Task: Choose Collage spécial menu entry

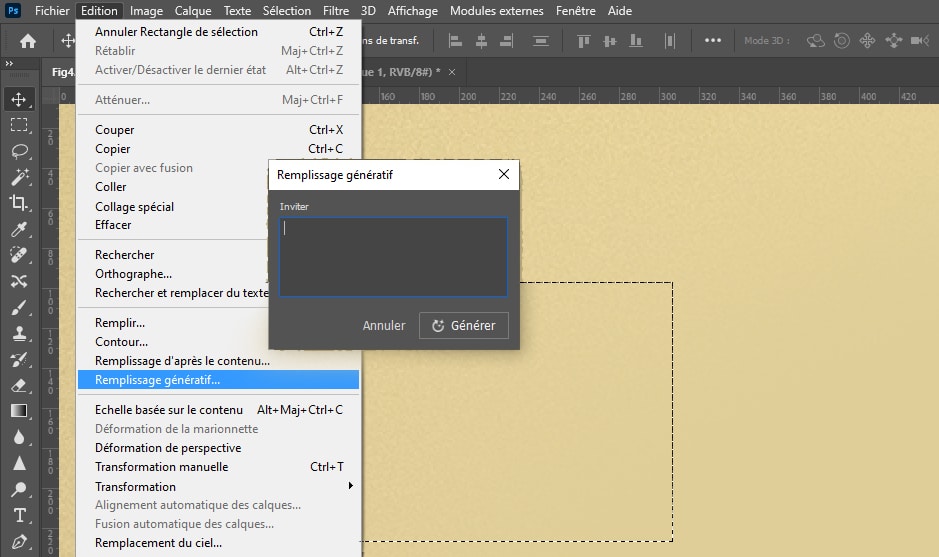Action: click(173, 207)
